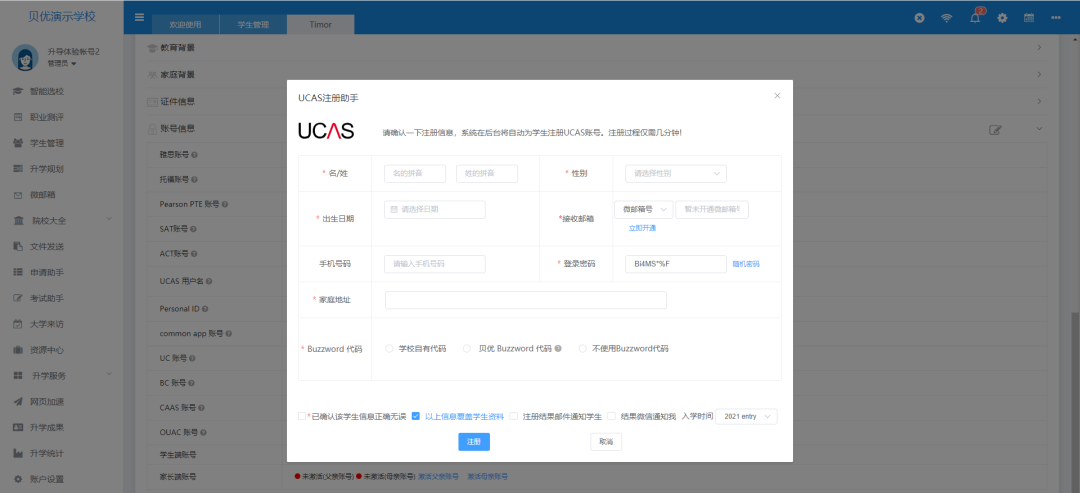1080x493 pixels.
Task: Check 已确认该学生信息正确无误 checkbox
Action: point(302,416)
